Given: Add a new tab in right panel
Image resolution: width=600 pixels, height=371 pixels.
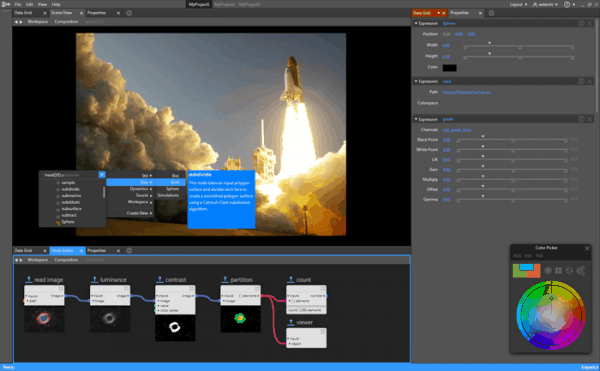Looking at the screenshot, I should (491, 13).
